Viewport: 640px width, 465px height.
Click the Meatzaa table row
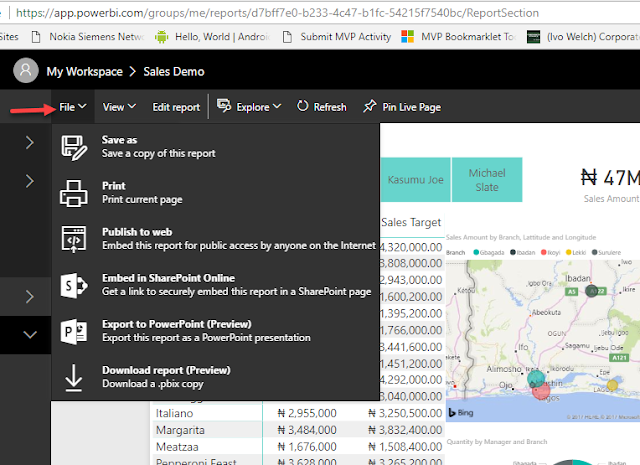298,447
